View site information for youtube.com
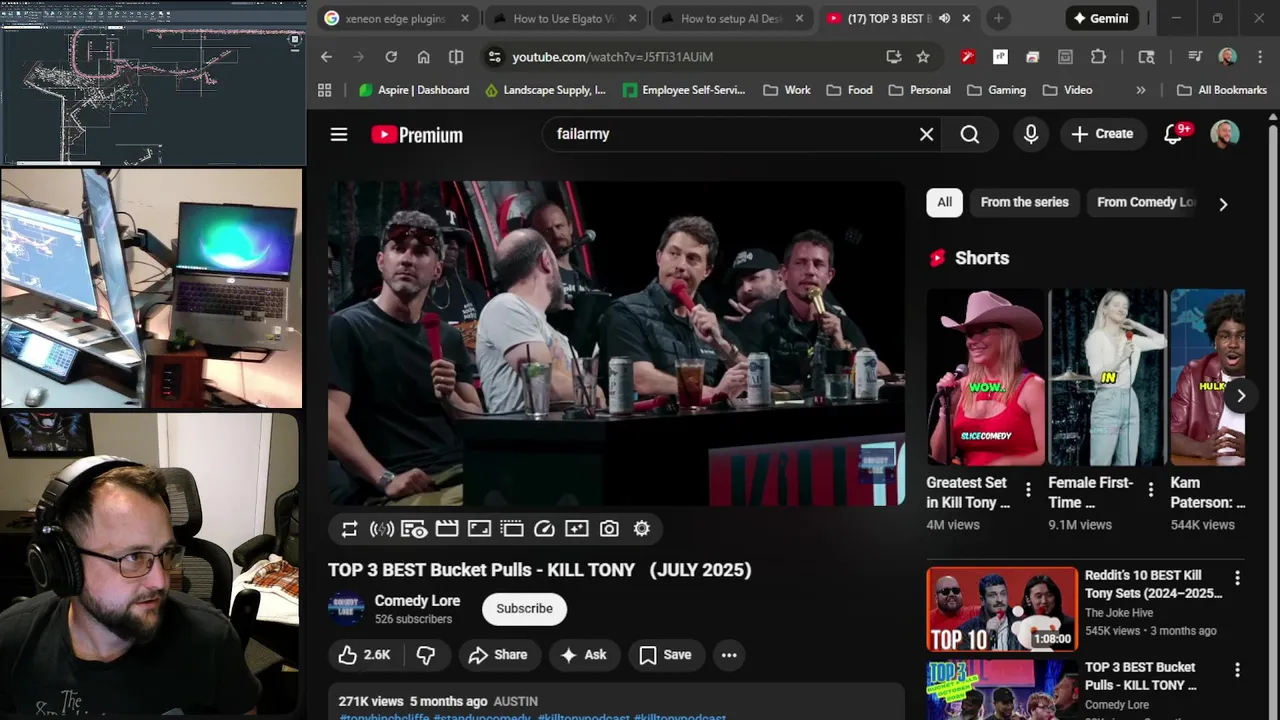1280x720 pixels. tap(494, 57)
